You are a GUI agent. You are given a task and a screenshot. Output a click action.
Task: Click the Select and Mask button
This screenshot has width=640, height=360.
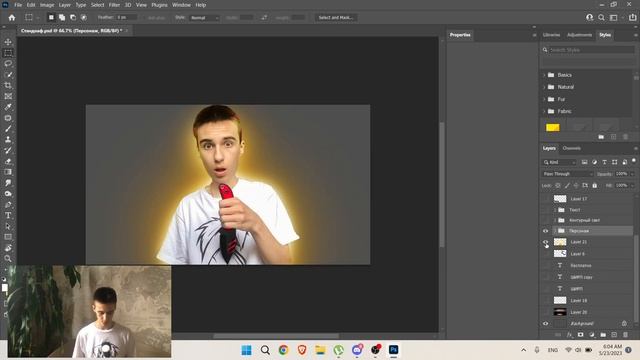pyautogui.click(x=336, y=18)
